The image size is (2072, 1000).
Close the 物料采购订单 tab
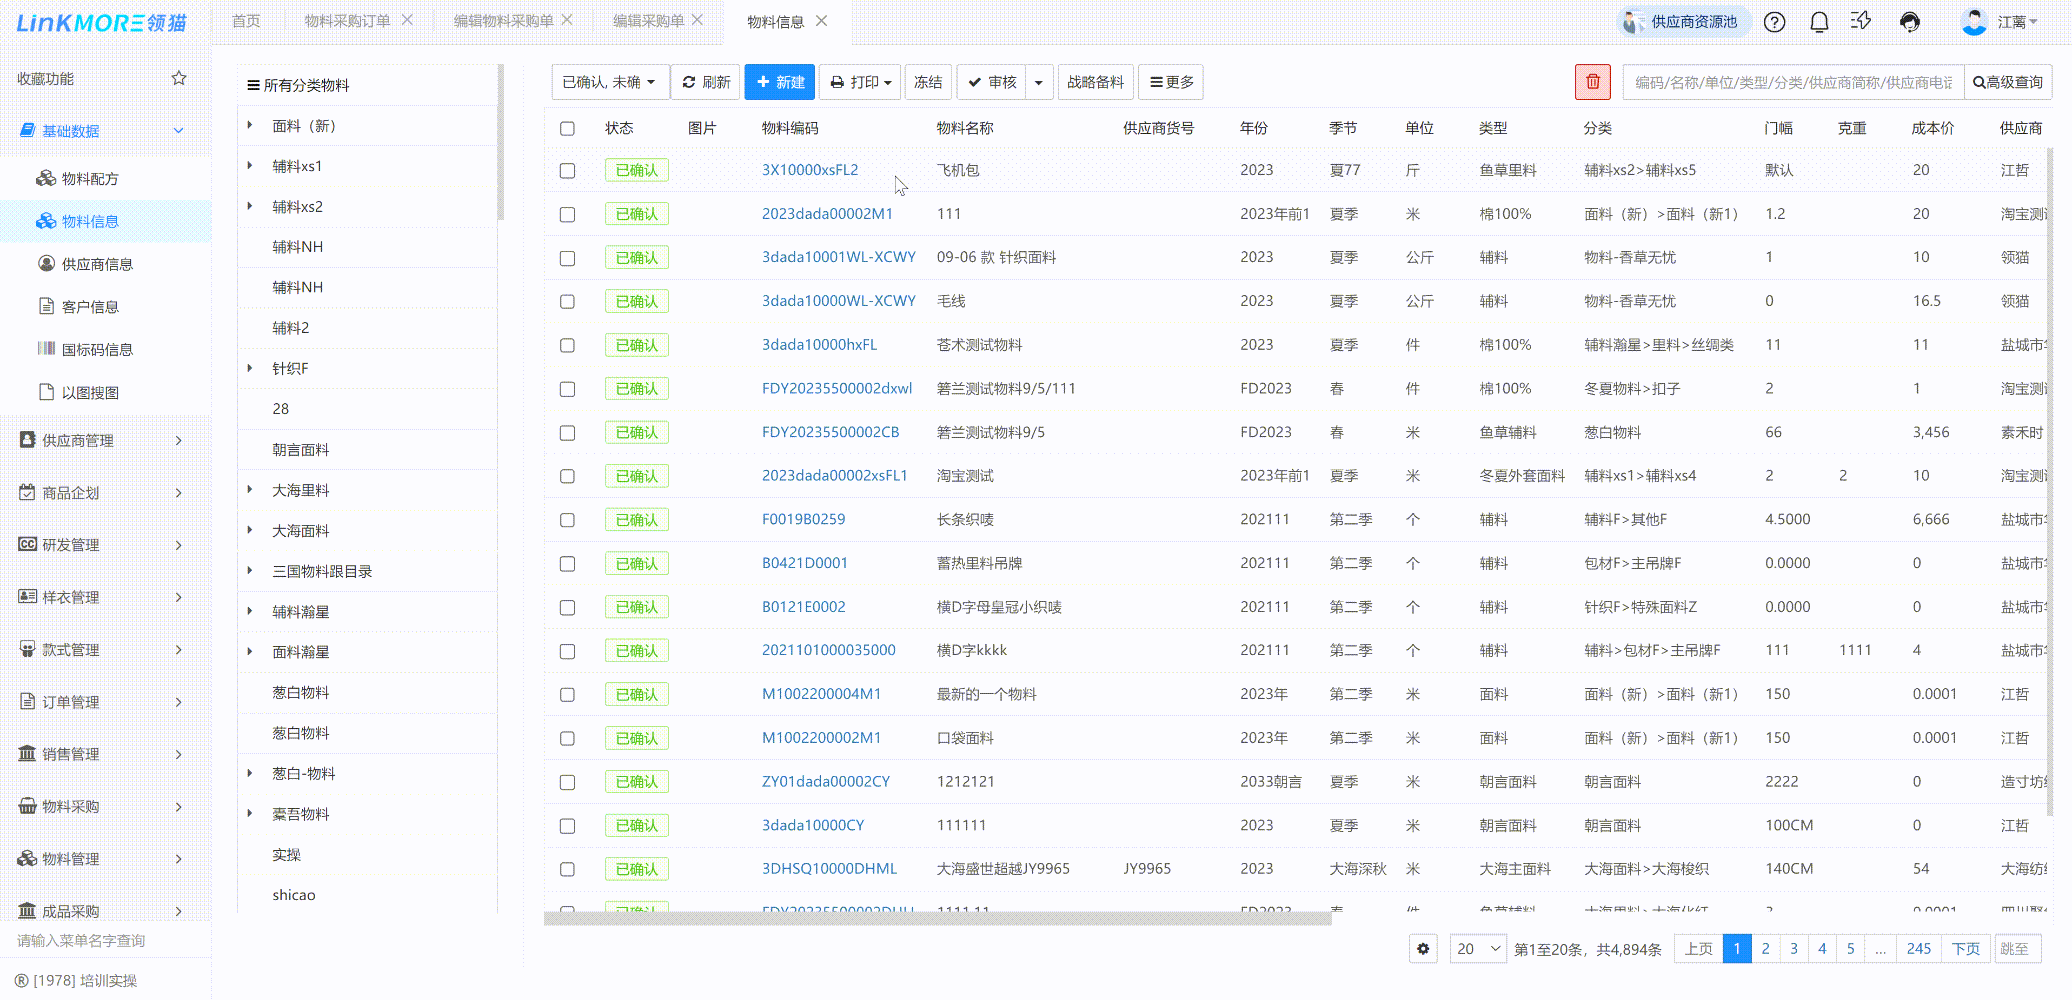(x=407, y=20)
